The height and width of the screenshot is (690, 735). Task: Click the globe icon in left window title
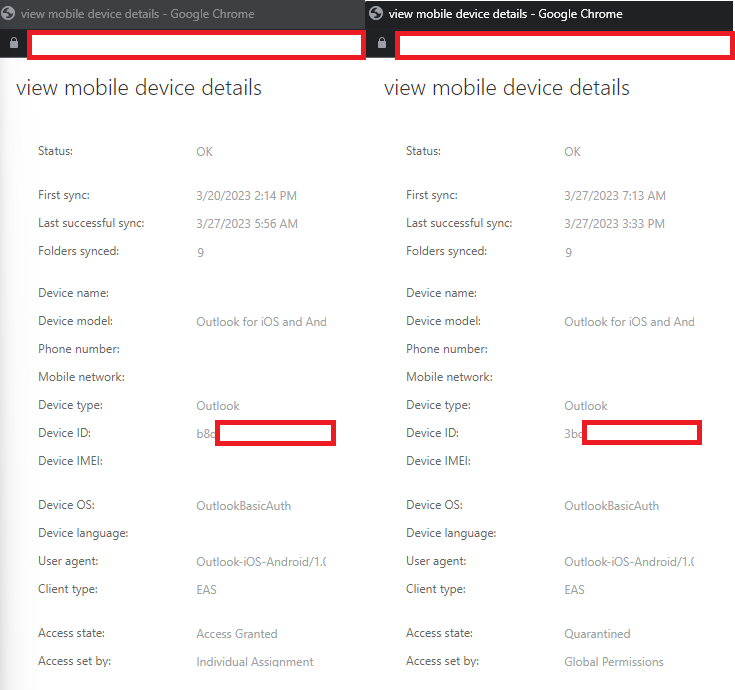click(8, 14)
